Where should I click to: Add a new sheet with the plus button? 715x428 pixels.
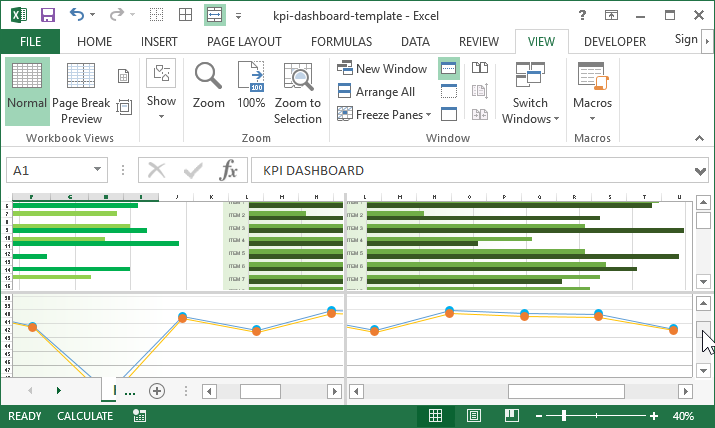156,391
